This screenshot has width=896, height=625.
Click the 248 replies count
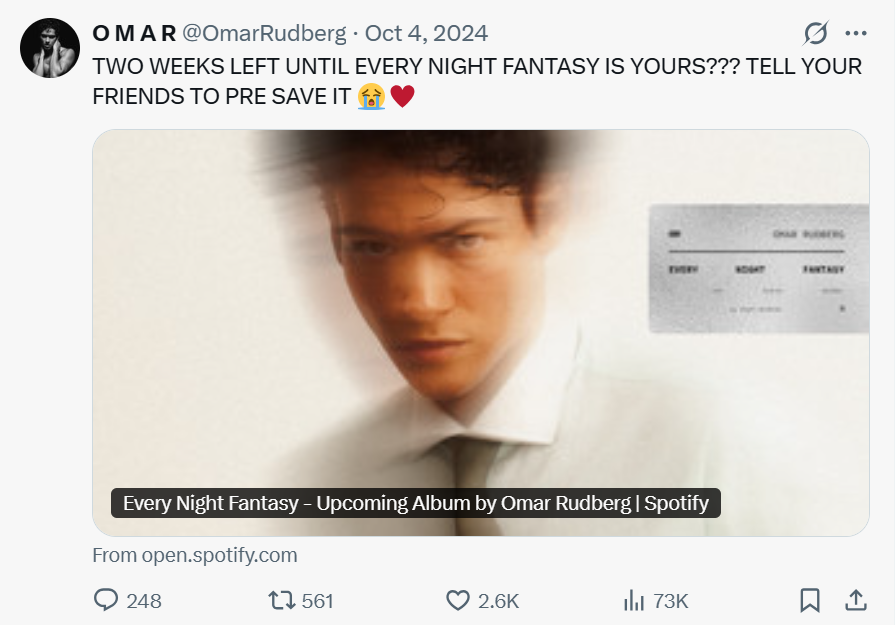coord(144,601)
